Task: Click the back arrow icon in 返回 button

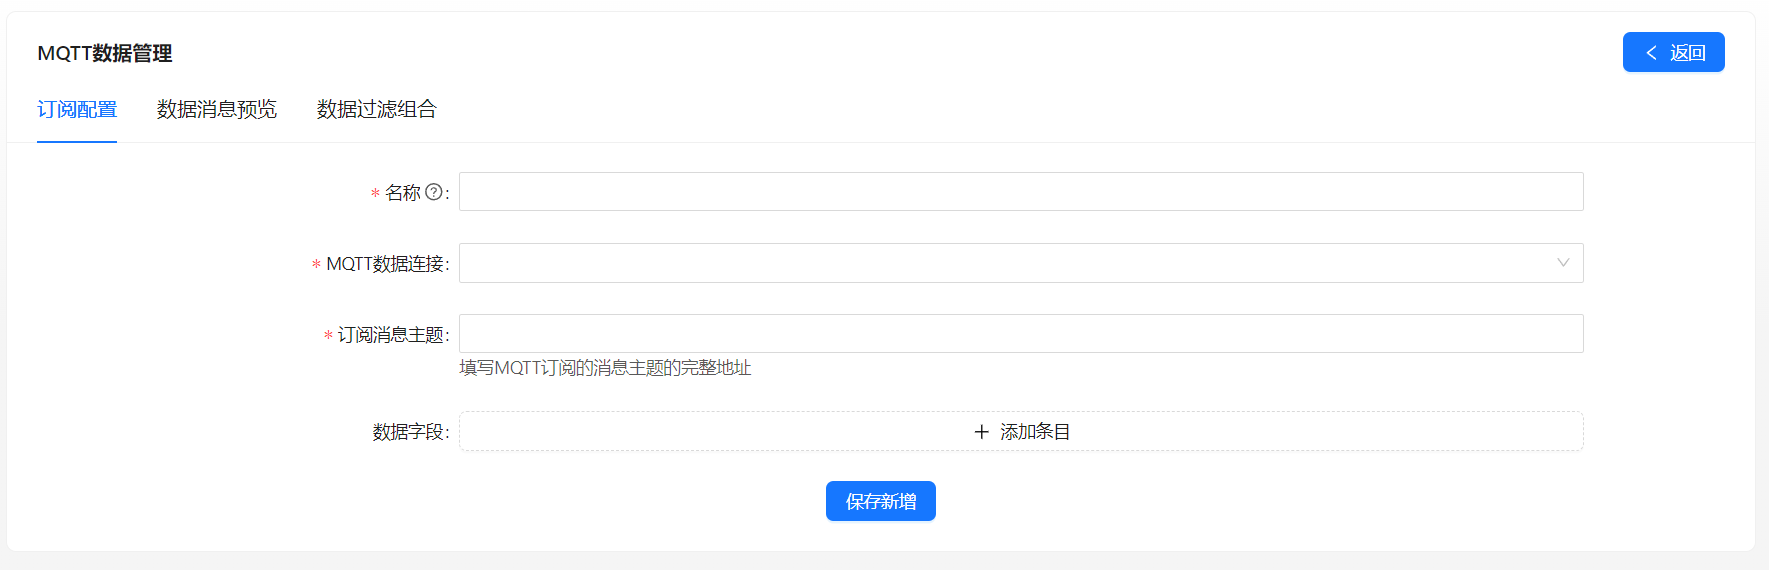Action: 1651,53
